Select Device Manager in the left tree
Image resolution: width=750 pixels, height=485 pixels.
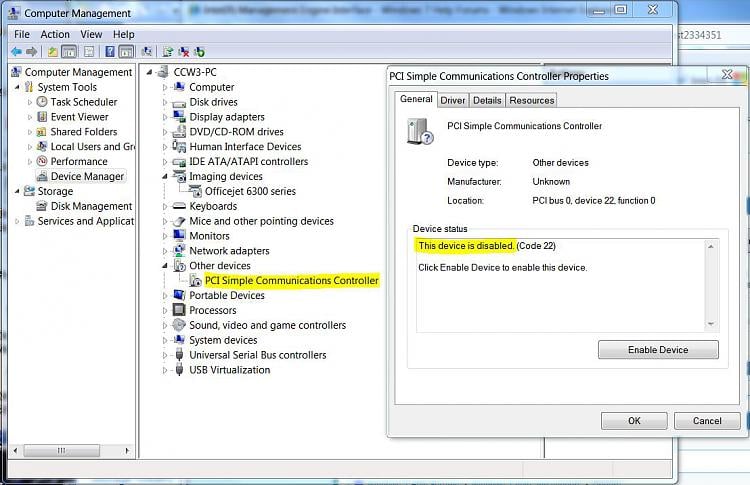point(87,176)
